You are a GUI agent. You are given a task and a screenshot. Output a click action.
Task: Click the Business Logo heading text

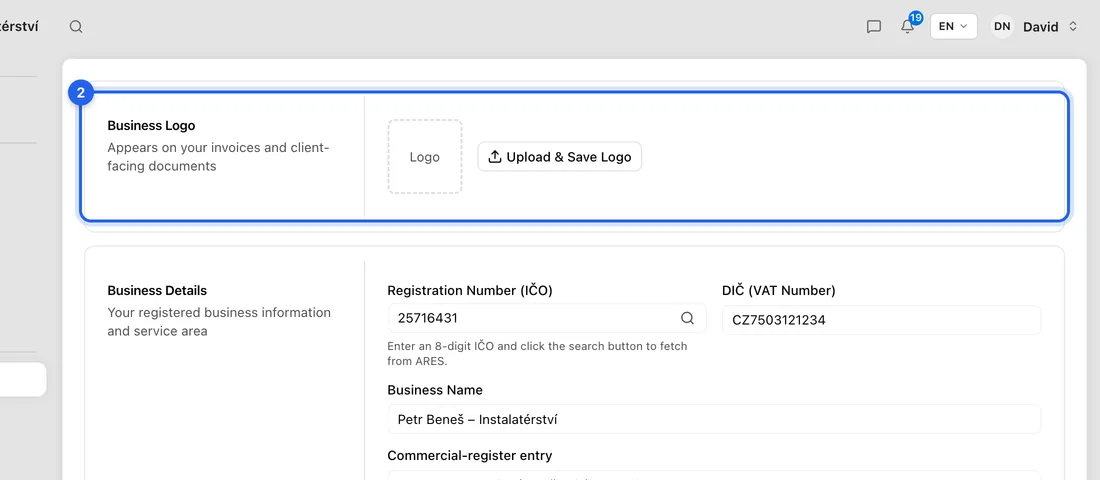click(151, 126)
